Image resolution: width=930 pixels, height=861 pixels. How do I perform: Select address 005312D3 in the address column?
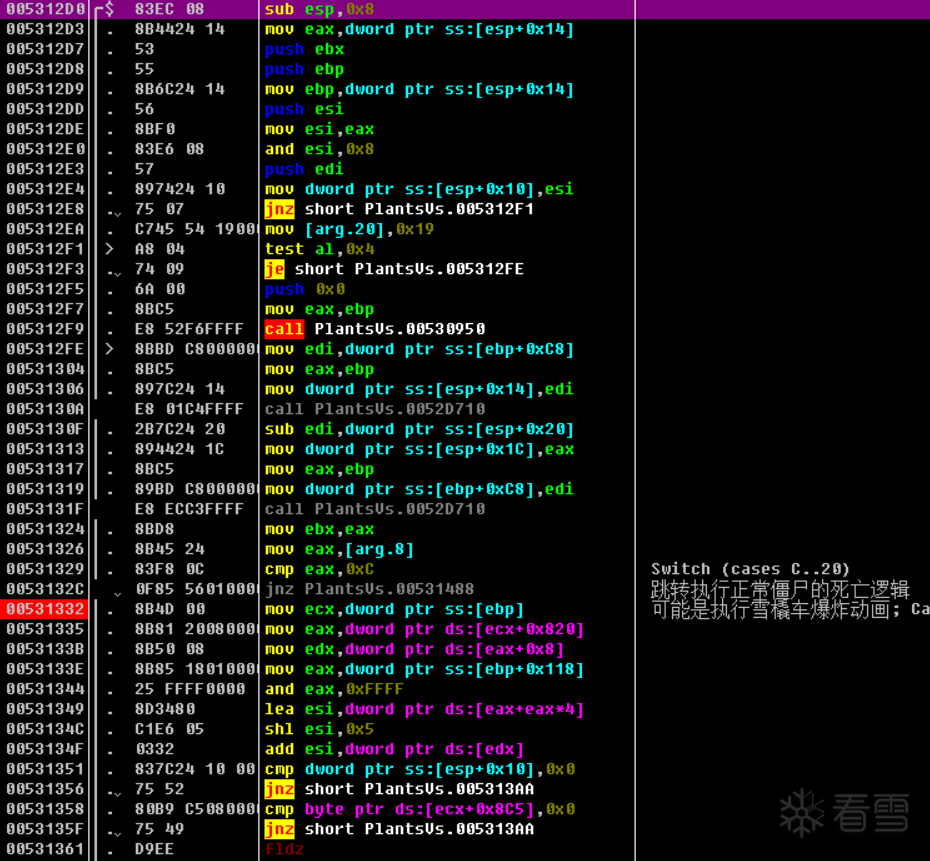coord(45,29)
